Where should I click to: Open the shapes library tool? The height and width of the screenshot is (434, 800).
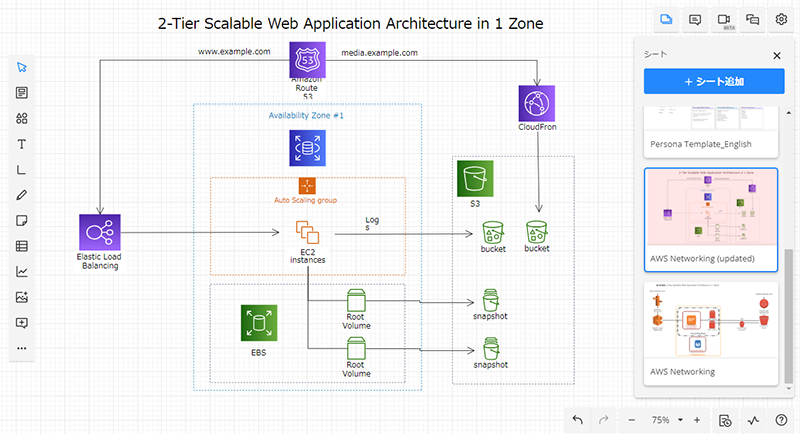click(x=21, y=118)
